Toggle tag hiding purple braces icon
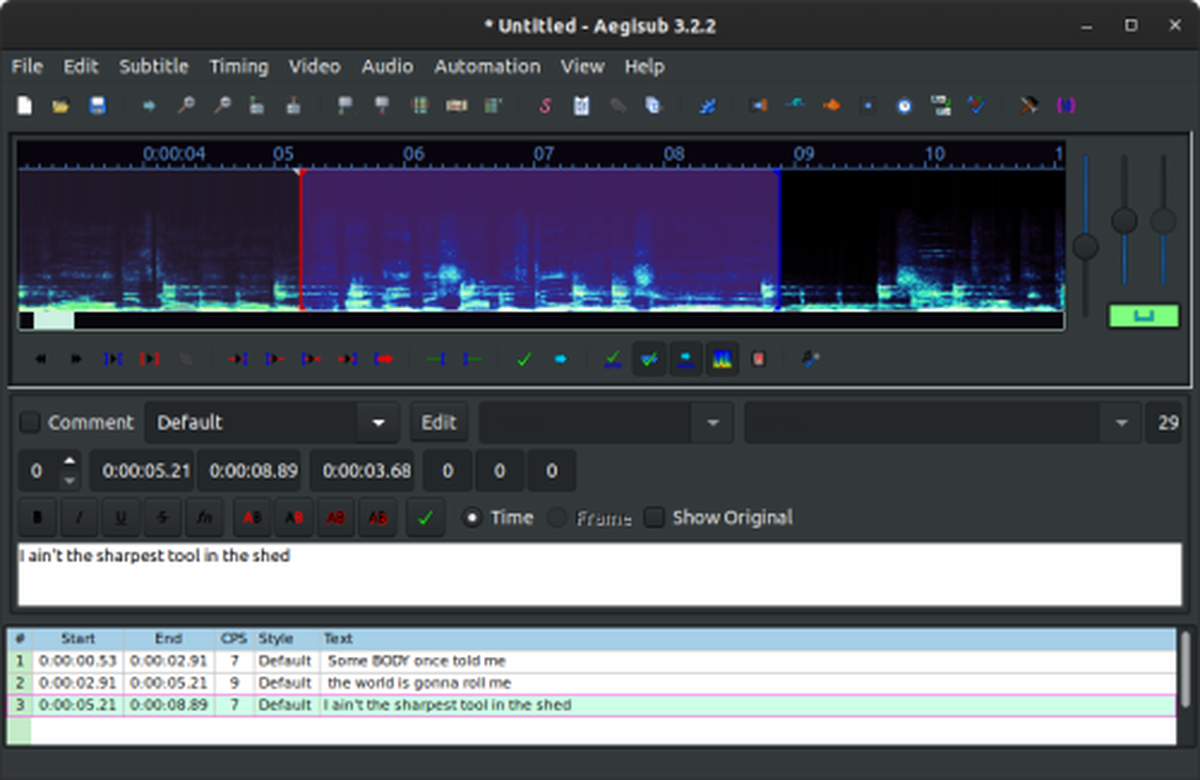The image size is (1200, 780). (1065, 105)
